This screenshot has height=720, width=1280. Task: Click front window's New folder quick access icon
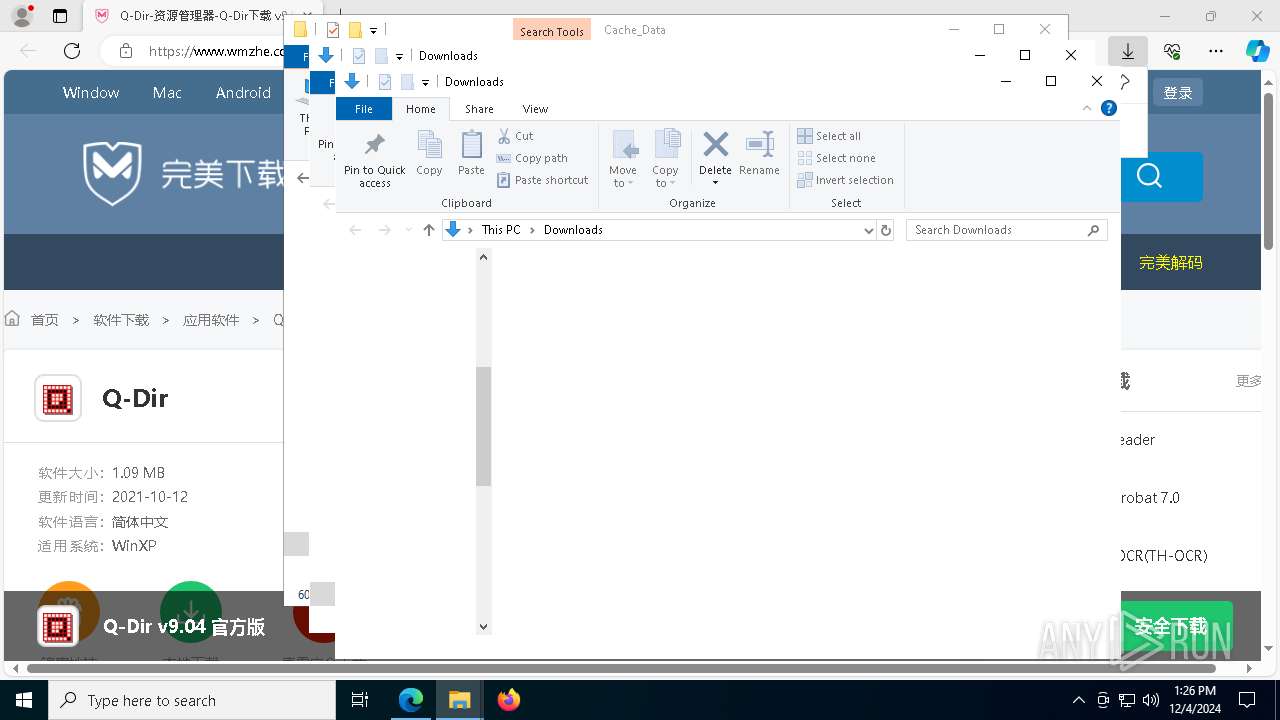click(x=407, y=82)
